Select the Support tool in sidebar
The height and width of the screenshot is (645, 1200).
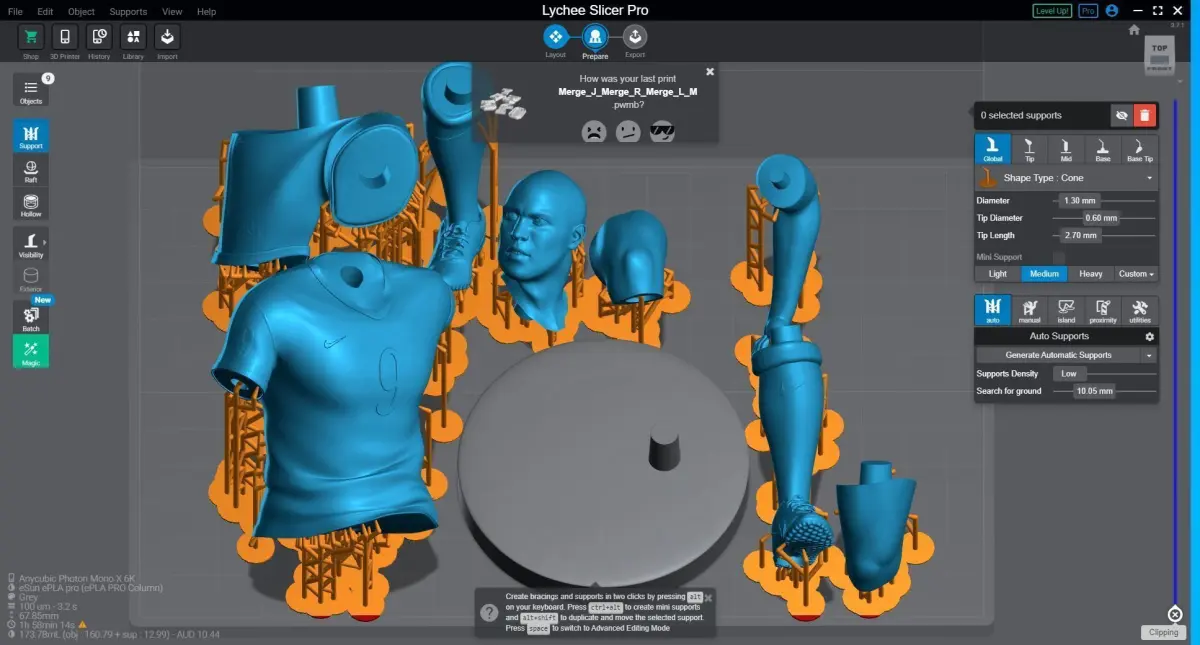31,137
